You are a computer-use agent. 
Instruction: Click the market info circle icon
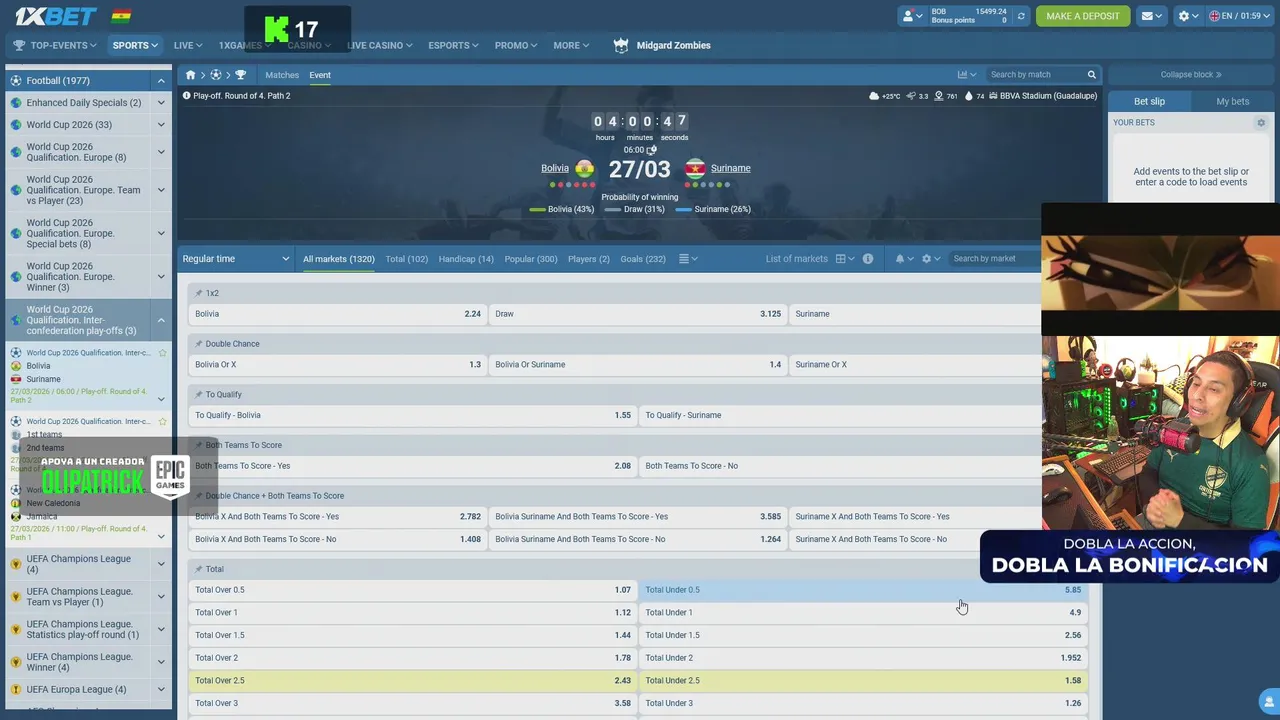click(x=868, y=259)
